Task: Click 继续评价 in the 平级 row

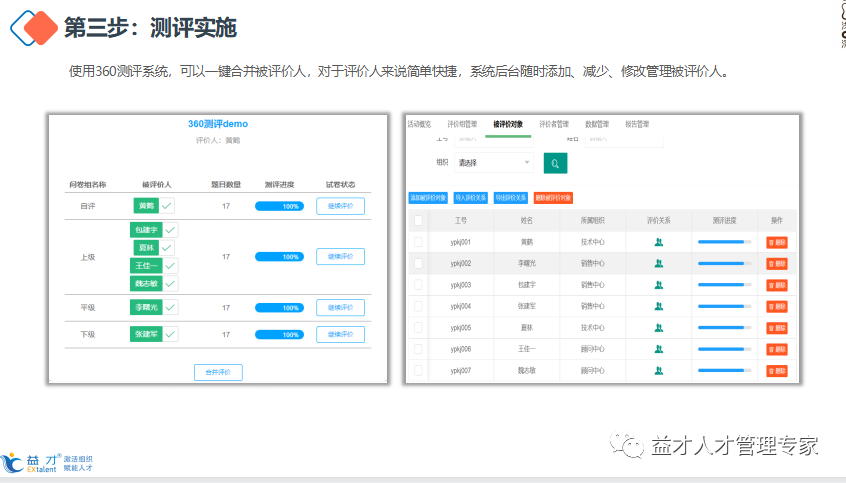Action: (340, 308)
